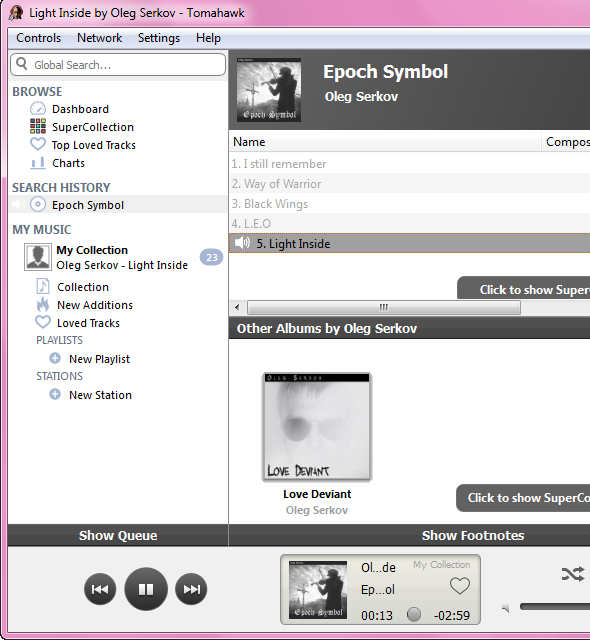Open Loved Tracks under My Collection

(x=88, y=323)
